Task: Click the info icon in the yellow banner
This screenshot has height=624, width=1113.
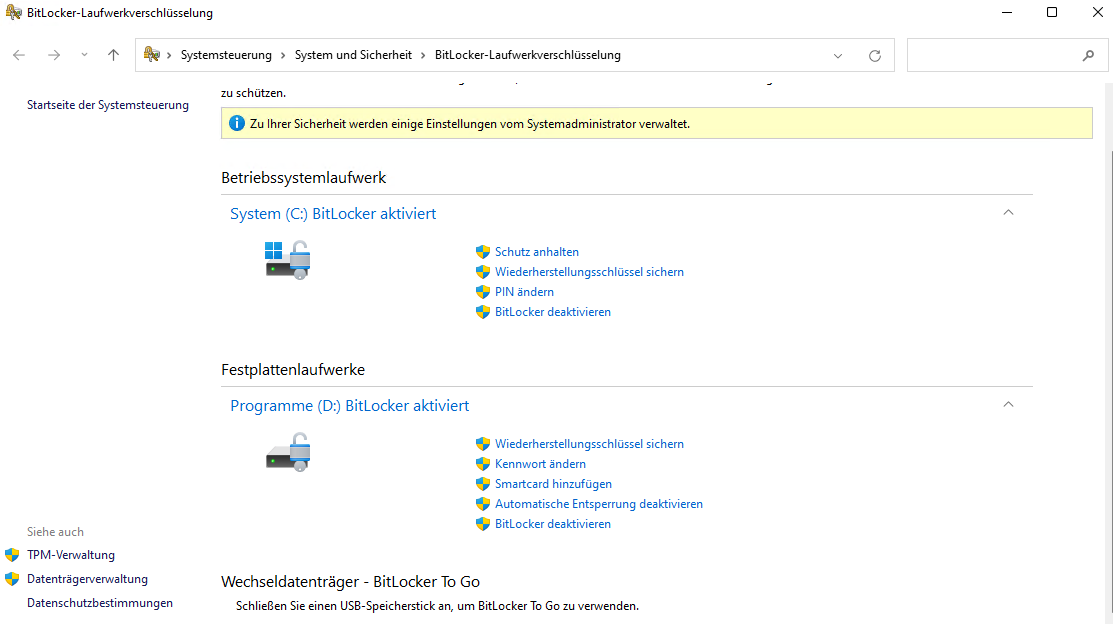Action: tap(236, 124)
